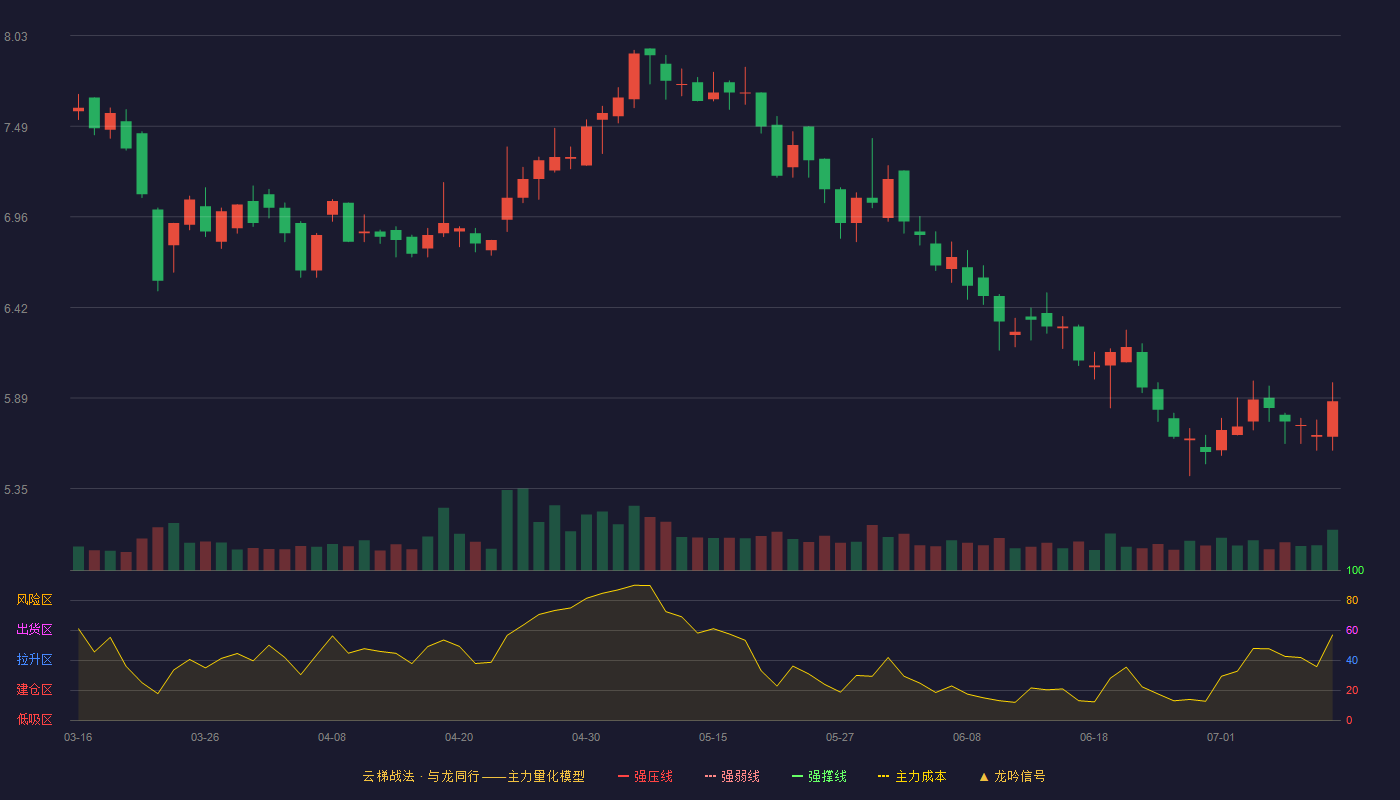Click the 06-18 date label
The width and height of the screenshot is (1400, 800).
1094,737
